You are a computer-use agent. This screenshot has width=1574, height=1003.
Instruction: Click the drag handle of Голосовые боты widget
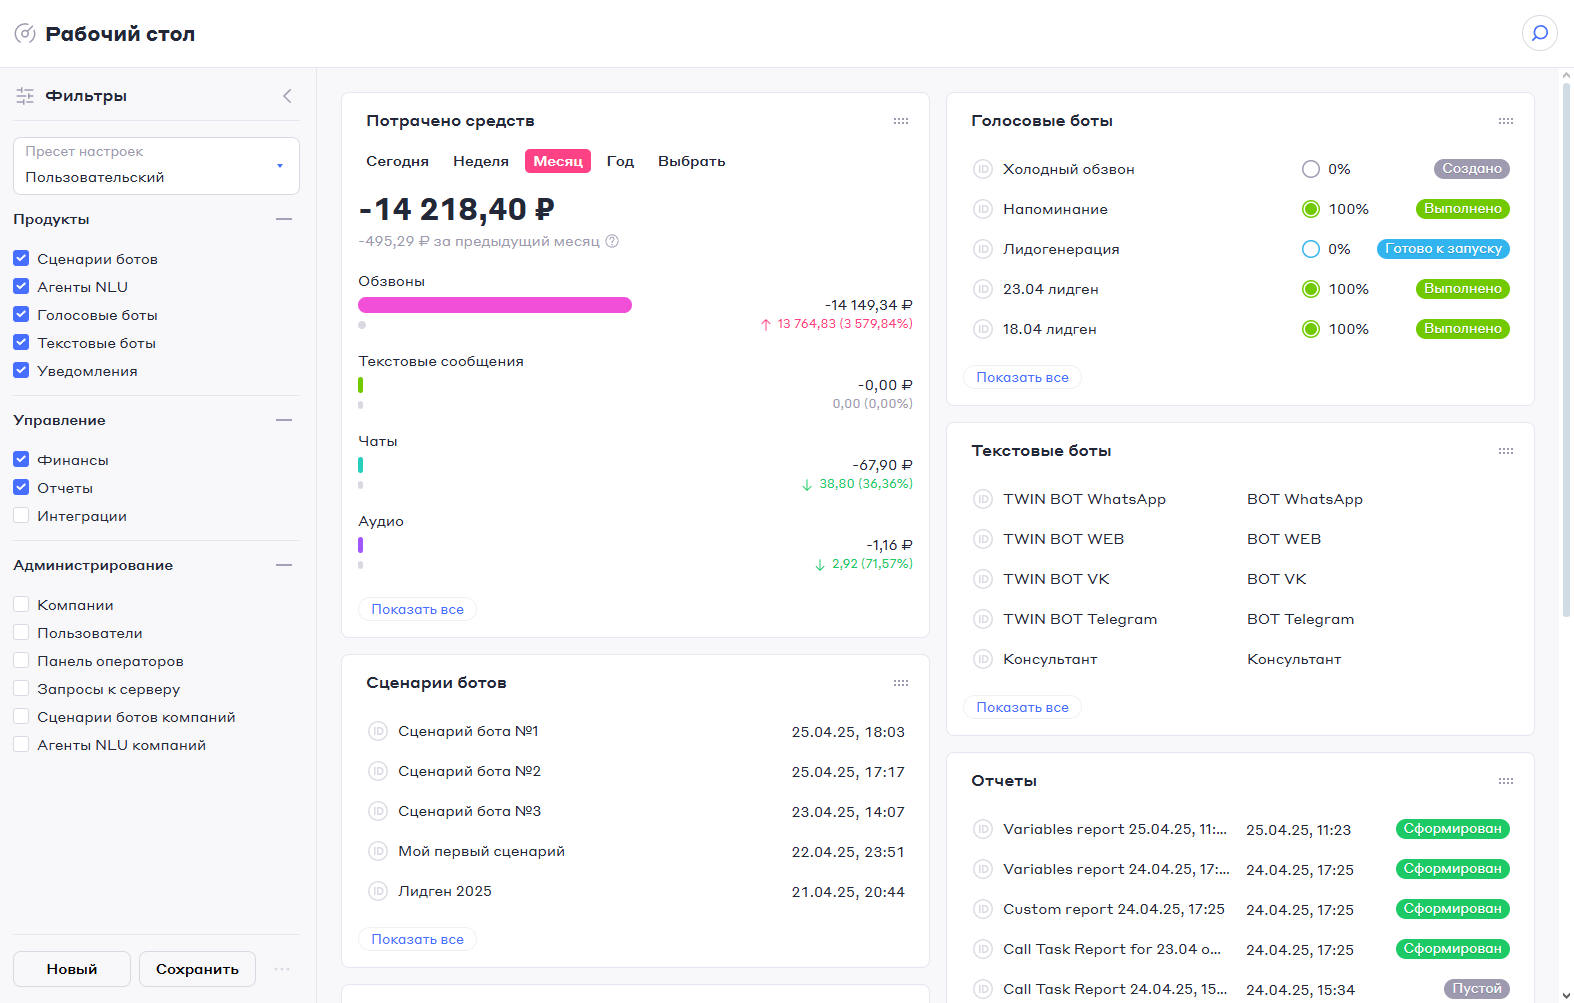click(1505, 121)
